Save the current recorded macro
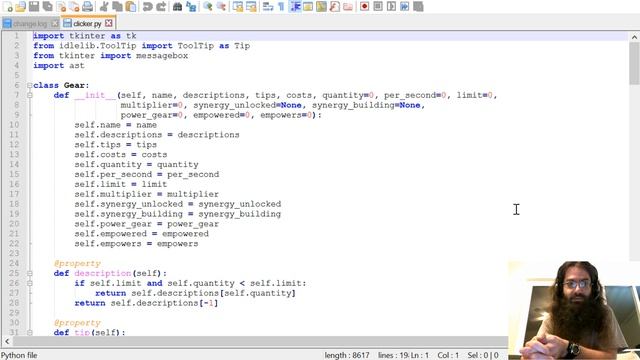The height and width of the screenshot is (360, 640). click(418, 6)
